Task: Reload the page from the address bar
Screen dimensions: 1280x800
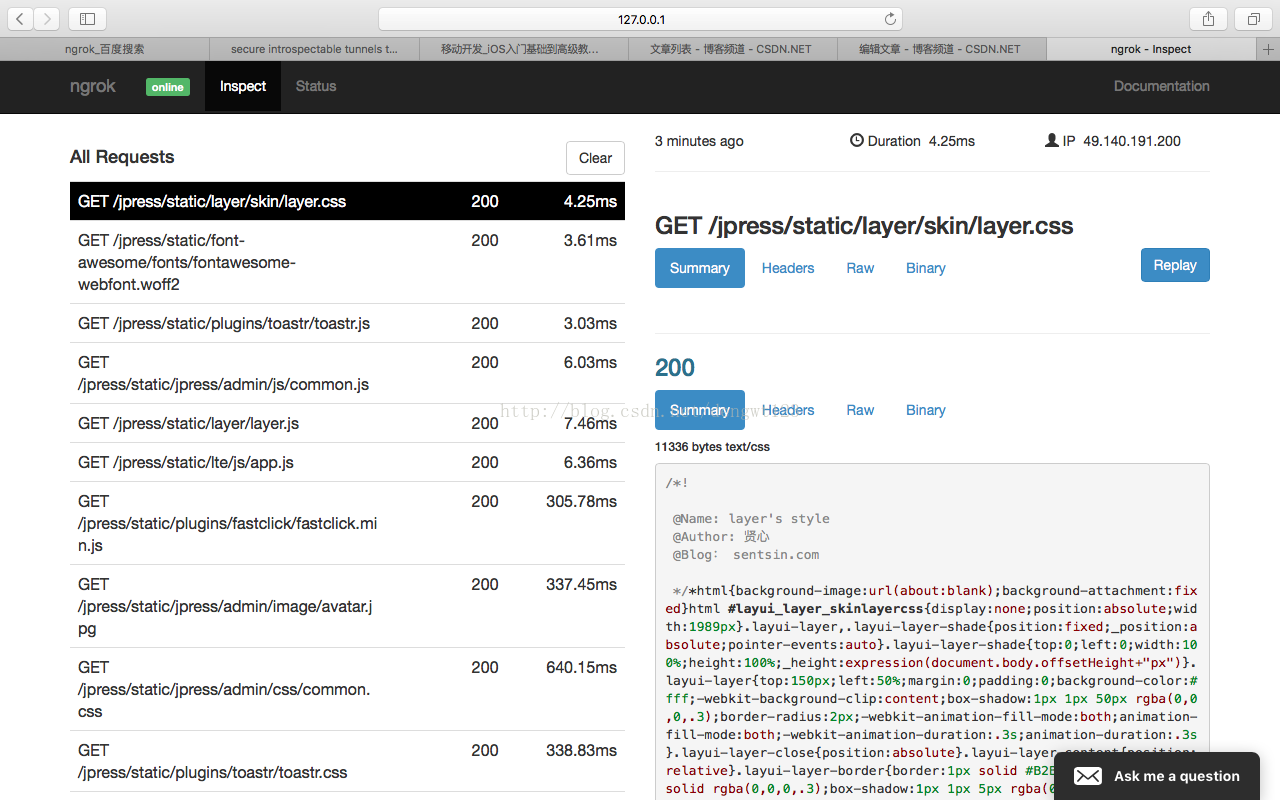Action: pos(890,19)
